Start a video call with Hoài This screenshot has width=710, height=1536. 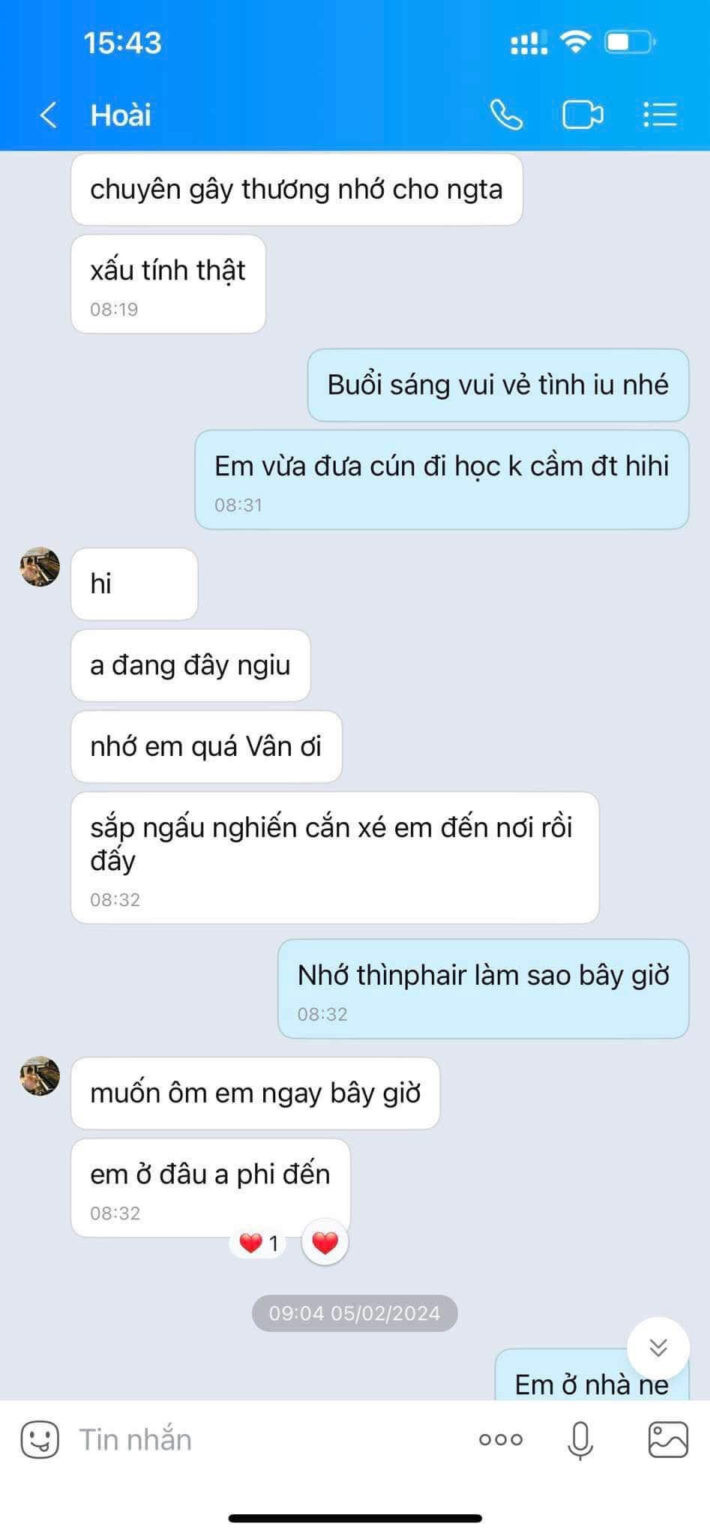point(583,115)
